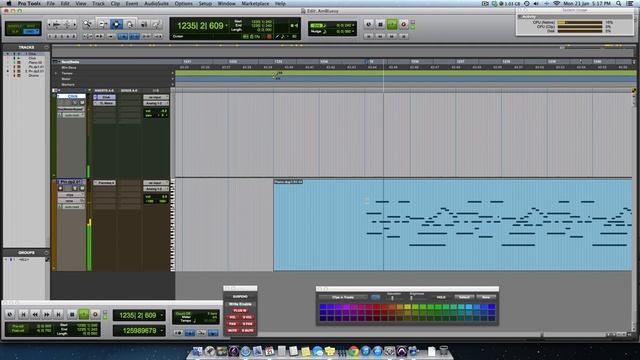Toggle PAN write enable in Automation window
Viewport: 640px width, 360px height.
pos(233,324)
